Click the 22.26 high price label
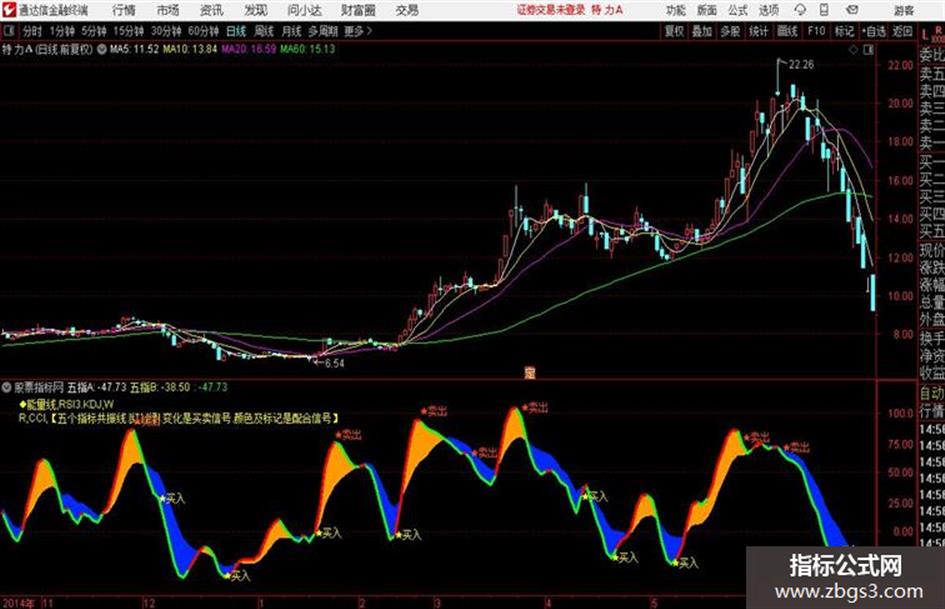Viewport: 945px width, 609px height. click(801, 64)
